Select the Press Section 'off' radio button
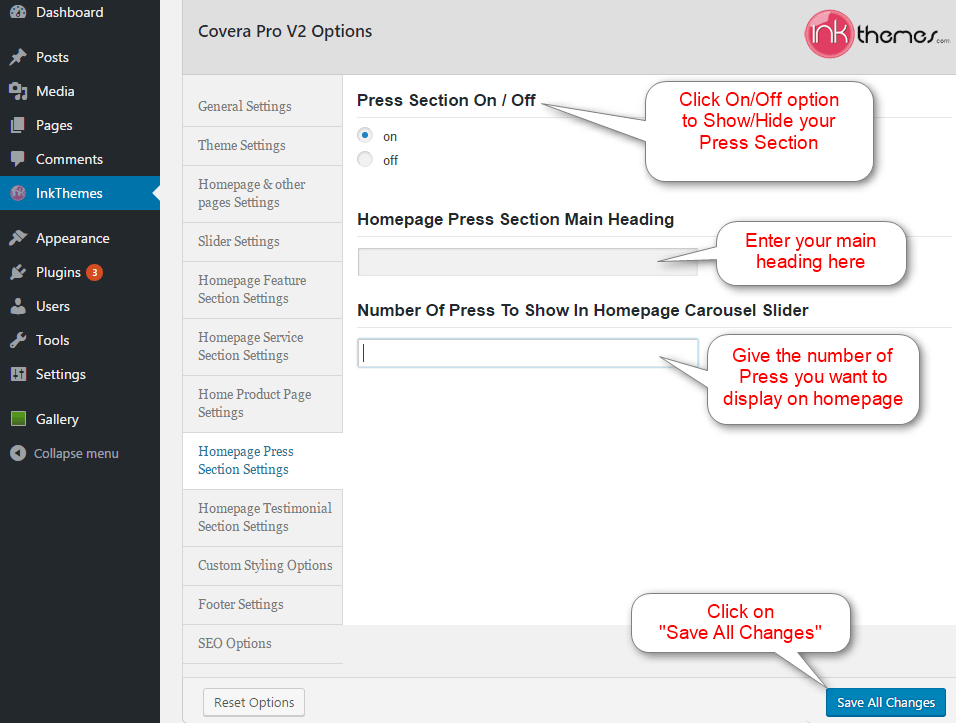956x723 pixels. 365,159
